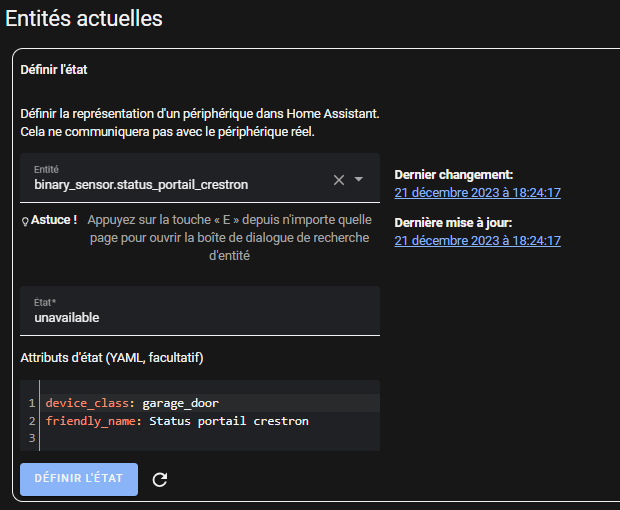620x510 pixels.
Task: Expand the Entité dropdown arrow
Action: coord(359,180)
